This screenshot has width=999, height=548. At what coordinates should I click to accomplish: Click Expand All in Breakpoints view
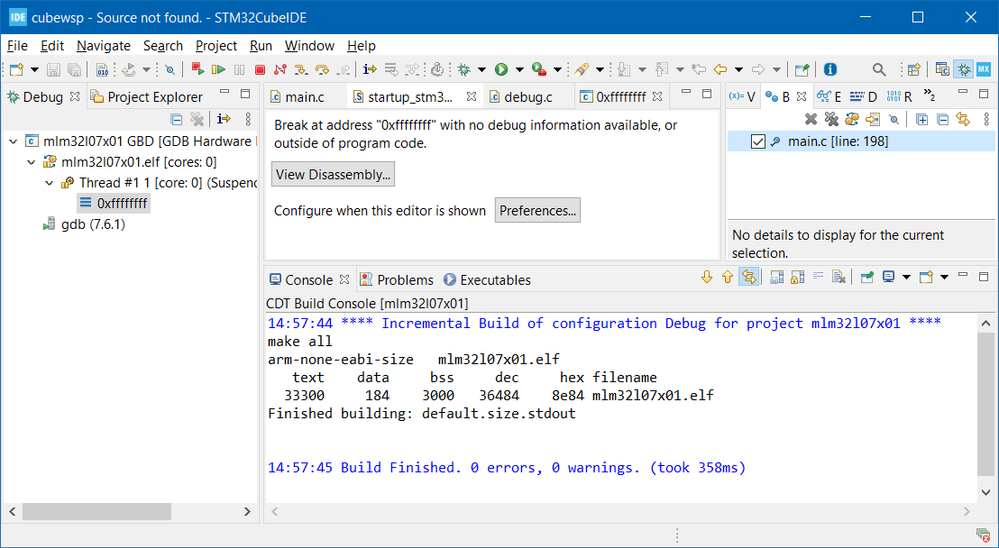point(922,119)
